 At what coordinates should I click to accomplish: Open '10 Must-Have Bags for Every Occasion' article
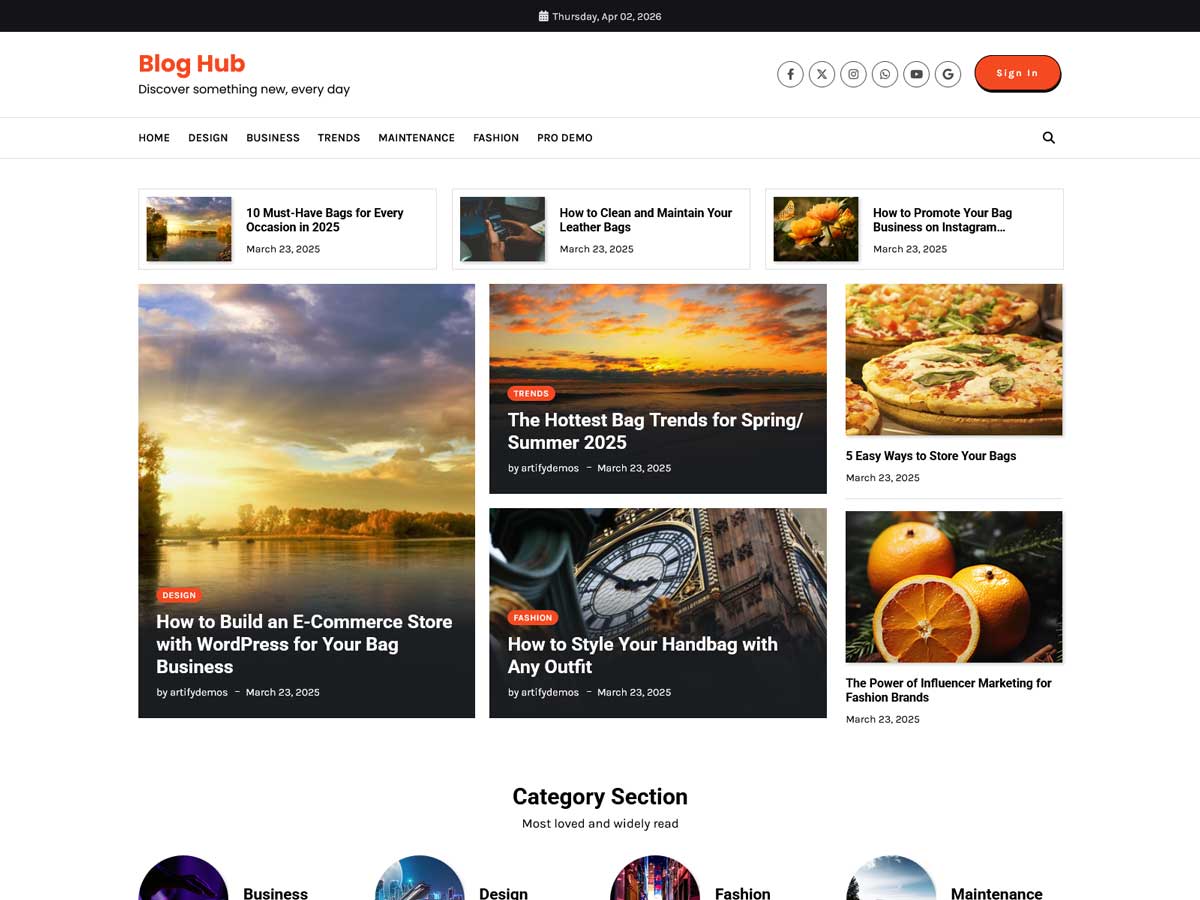[x=324, y=220]
